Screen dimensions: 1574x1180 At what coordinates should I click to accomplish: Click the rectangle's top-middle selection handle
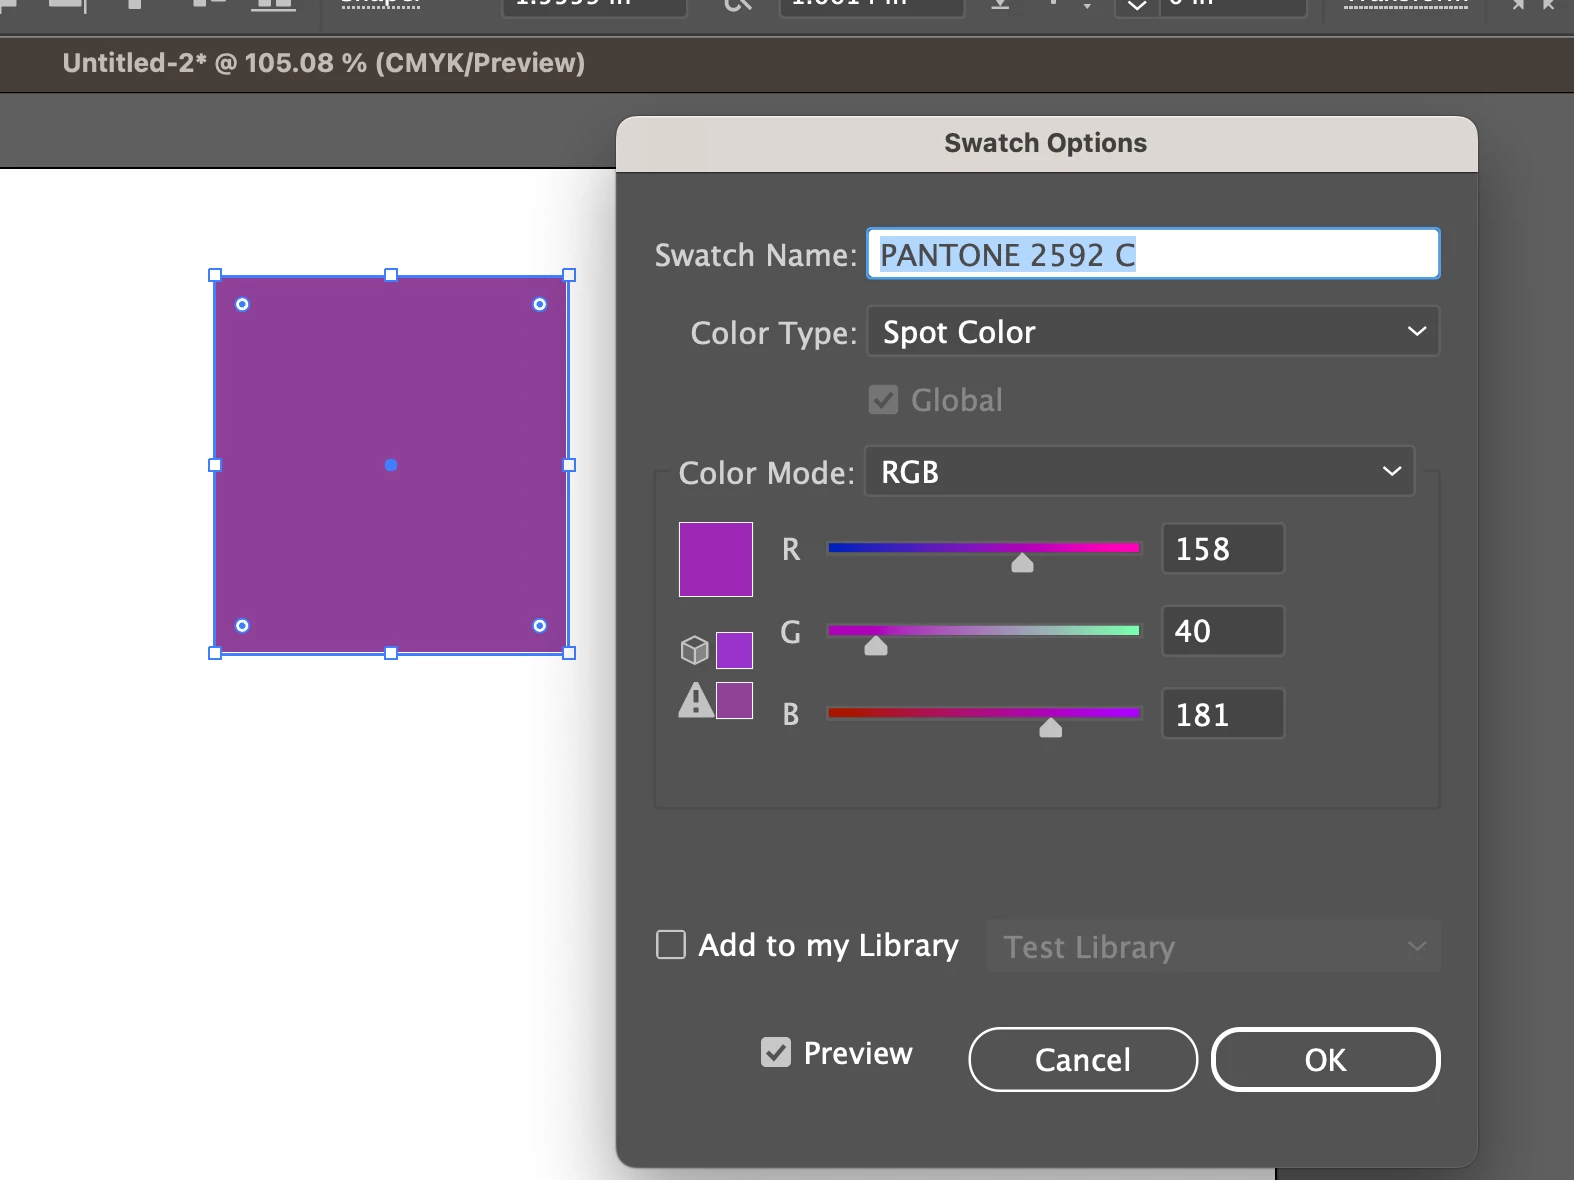coord(391,275)
